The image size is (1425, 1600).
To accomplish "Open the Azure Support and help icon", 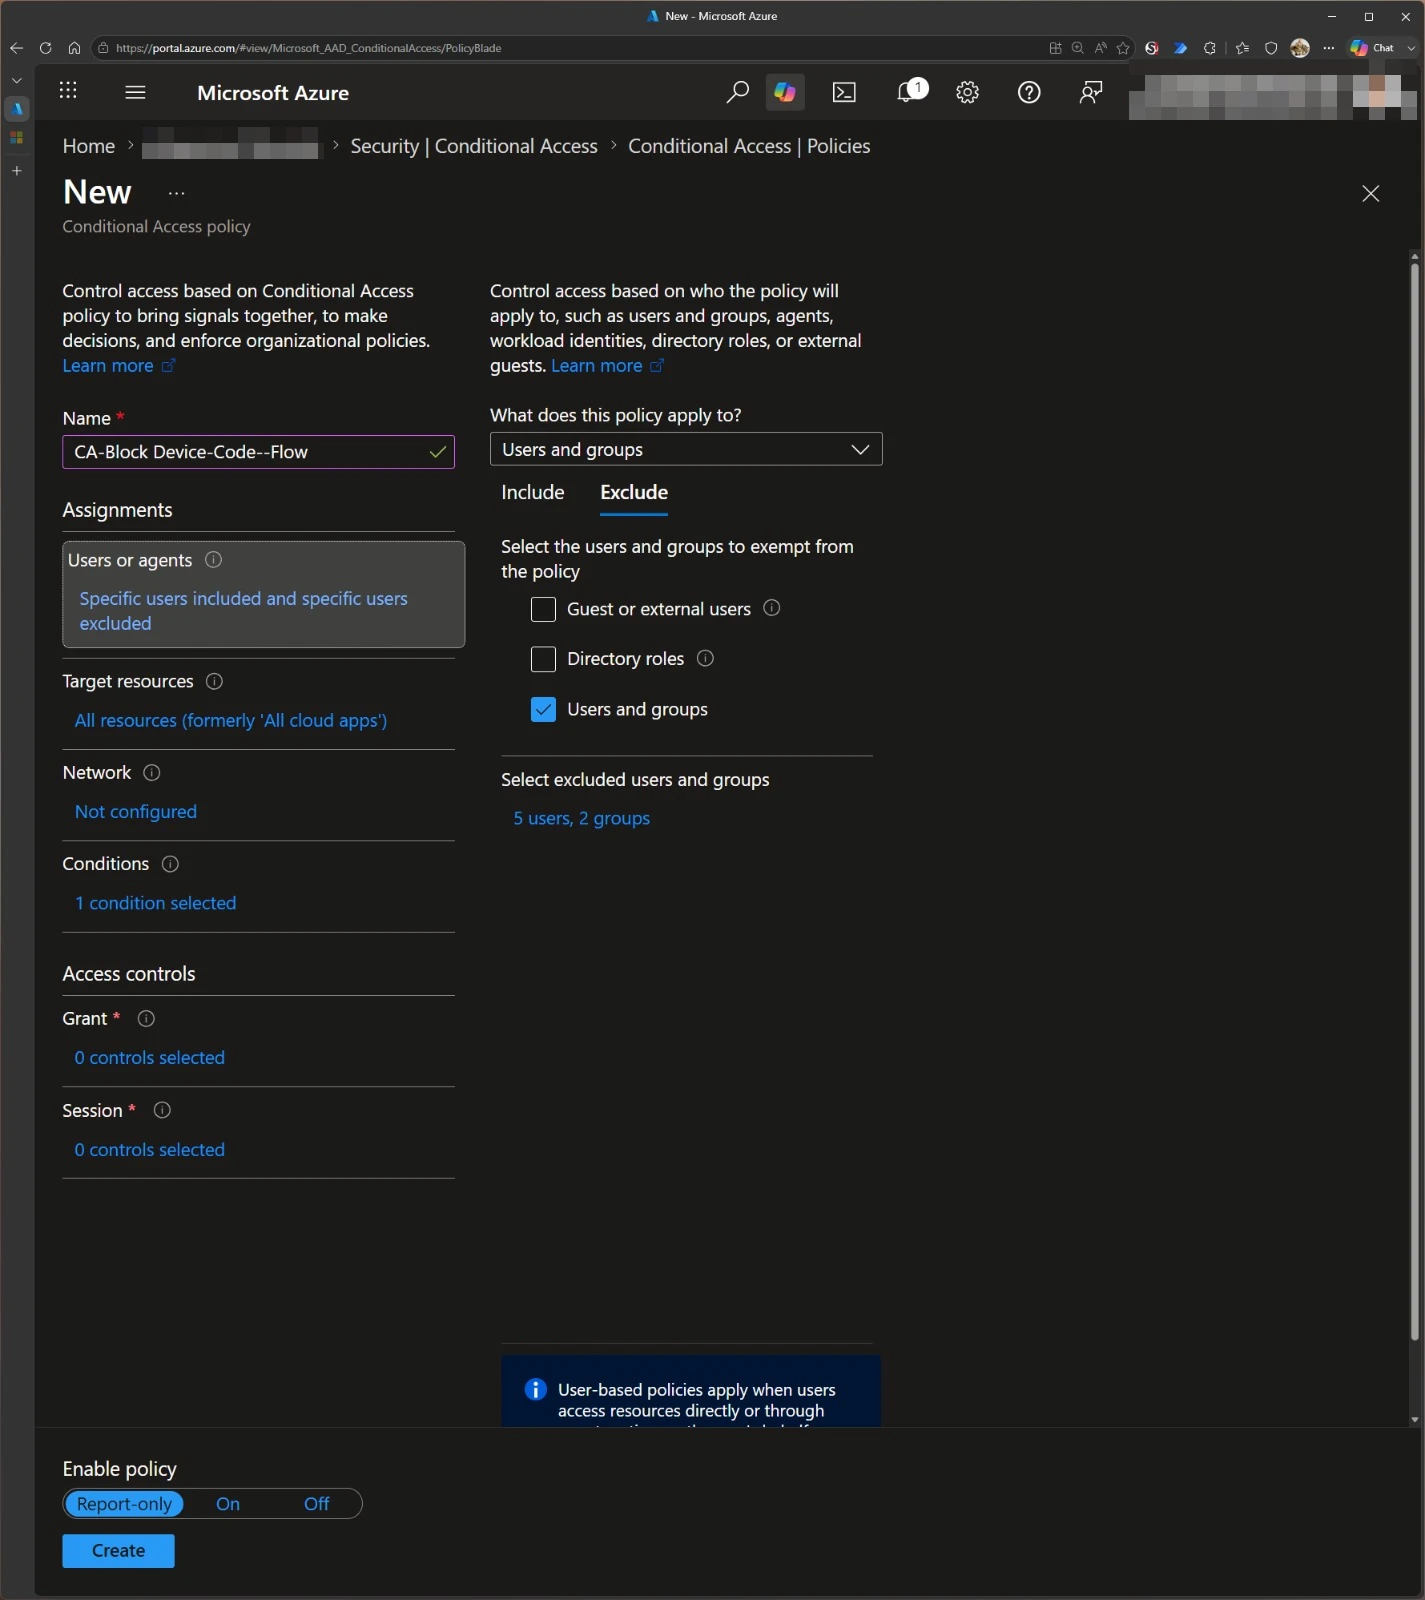I will point(1029,92).
